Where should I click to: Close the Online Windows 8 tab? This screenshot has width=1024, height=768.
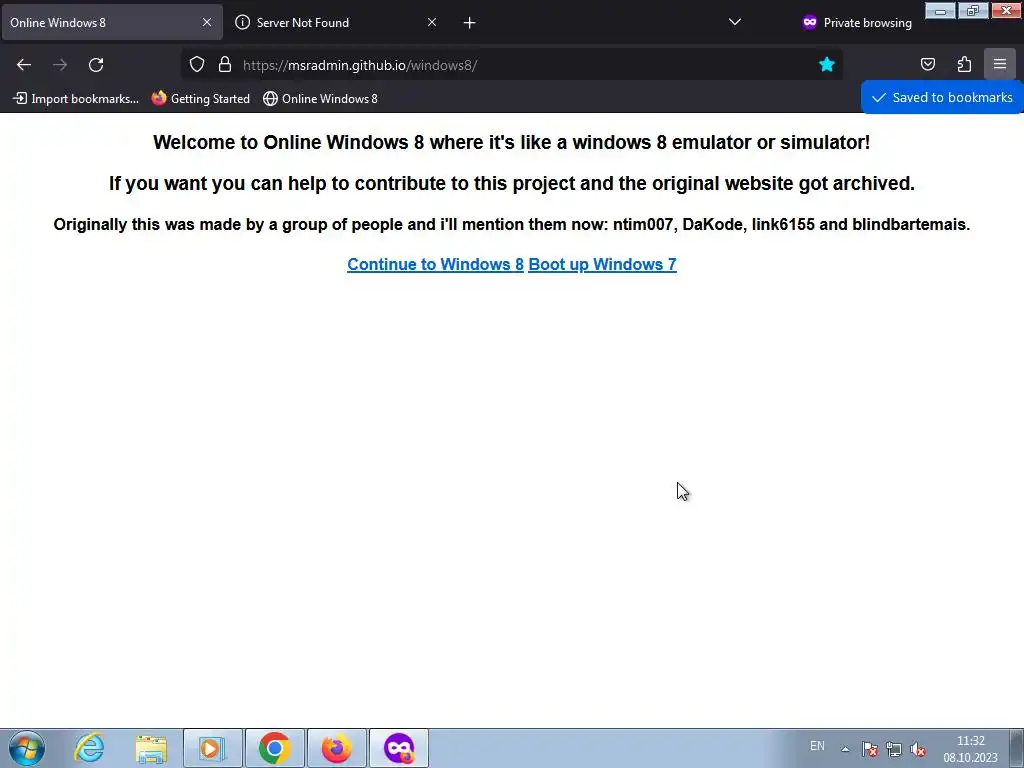(x=207, y=22)
